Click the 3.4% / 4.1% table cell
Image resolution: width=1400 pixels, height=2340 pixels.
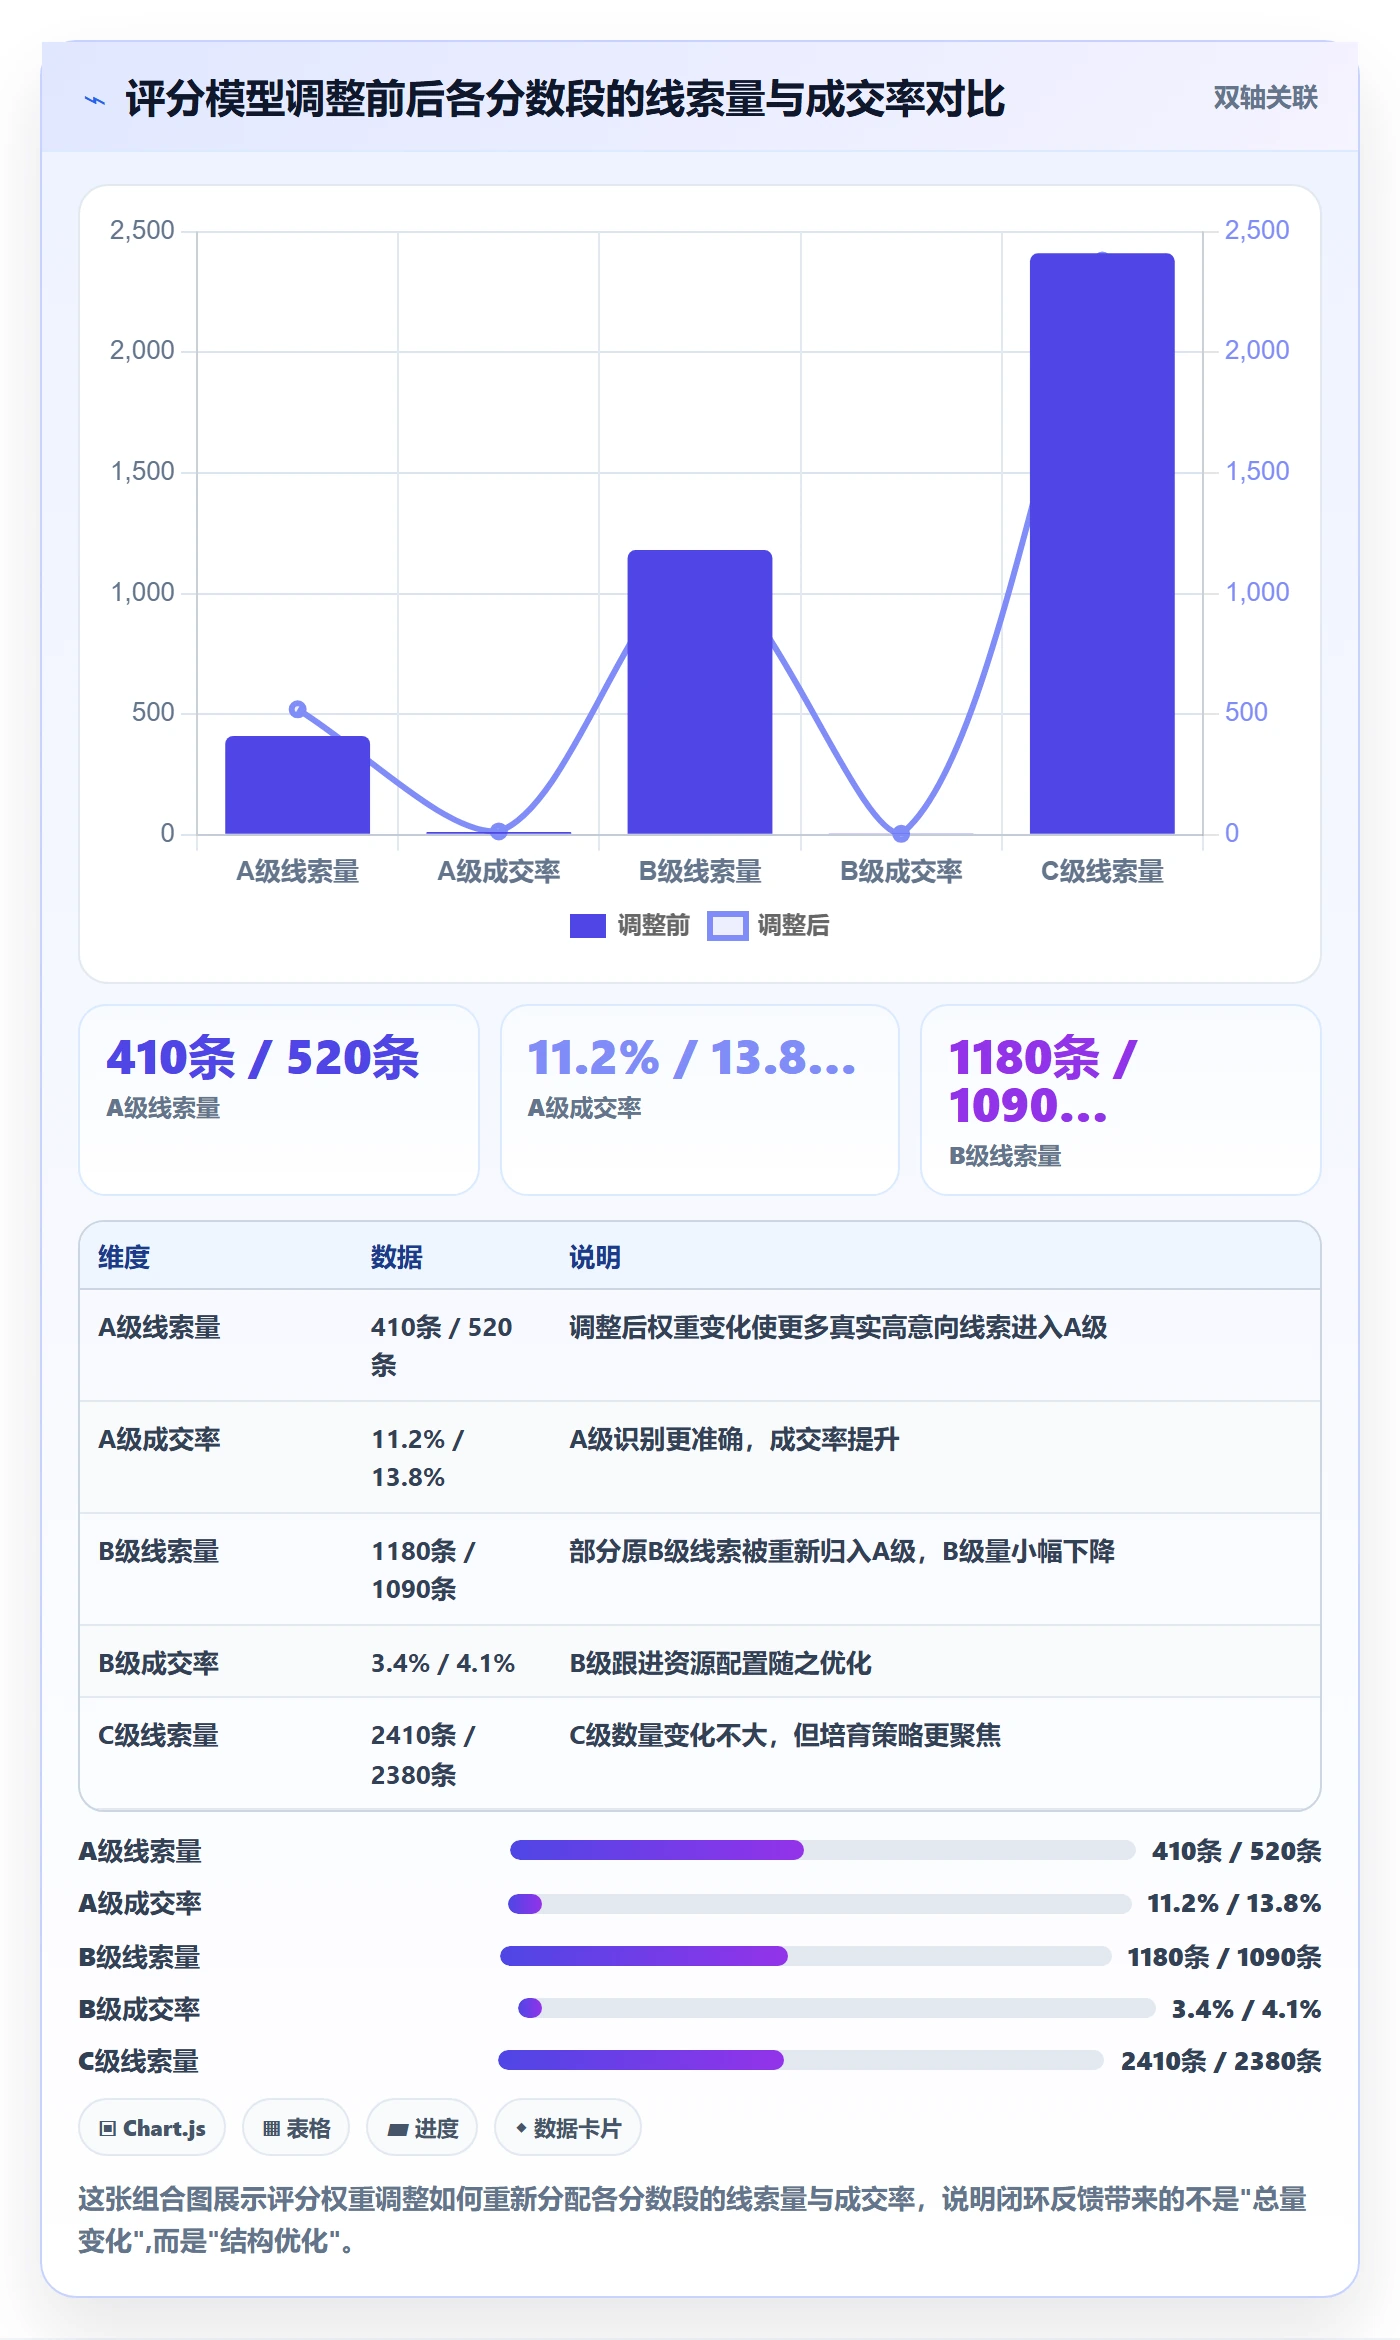pos(443,1663)
